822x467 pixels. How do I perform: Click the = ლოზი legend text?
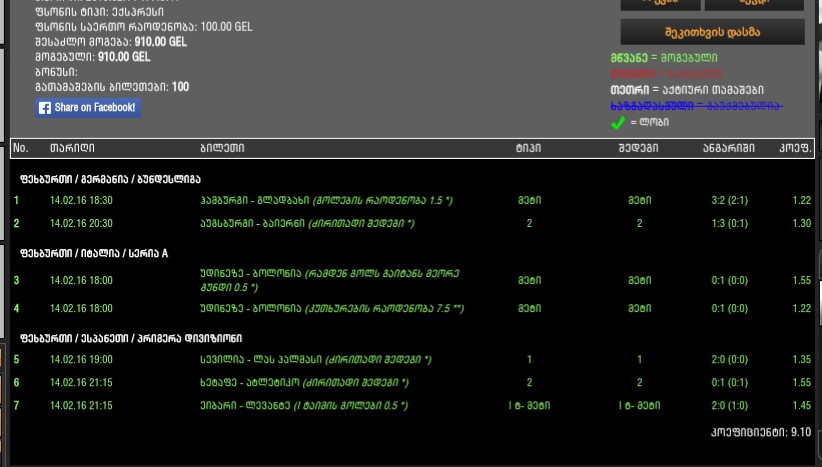tap(650, 122)
